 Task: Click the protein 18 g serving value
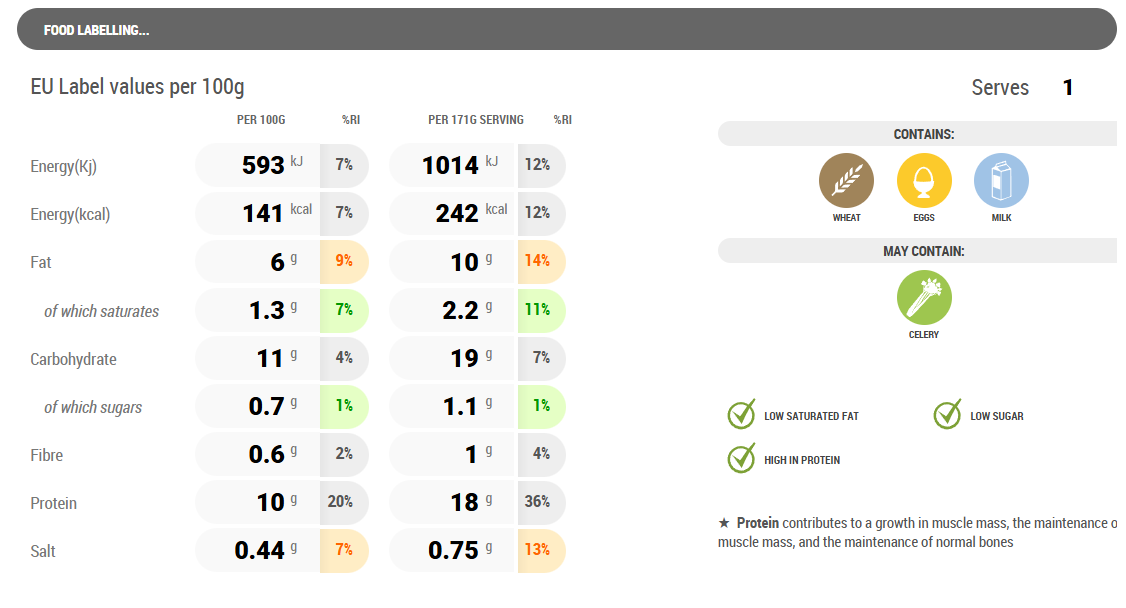(x=465, y=502)
